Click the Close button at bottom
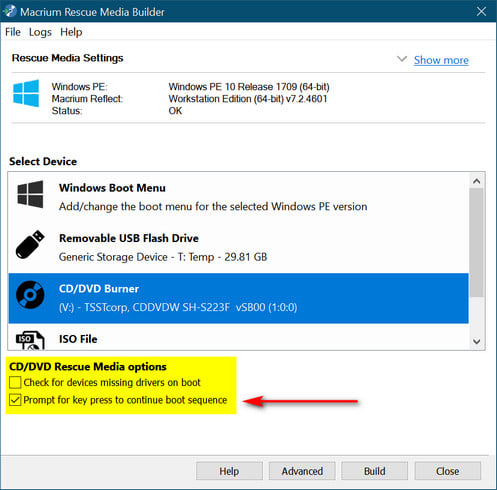 coord(448,471)
